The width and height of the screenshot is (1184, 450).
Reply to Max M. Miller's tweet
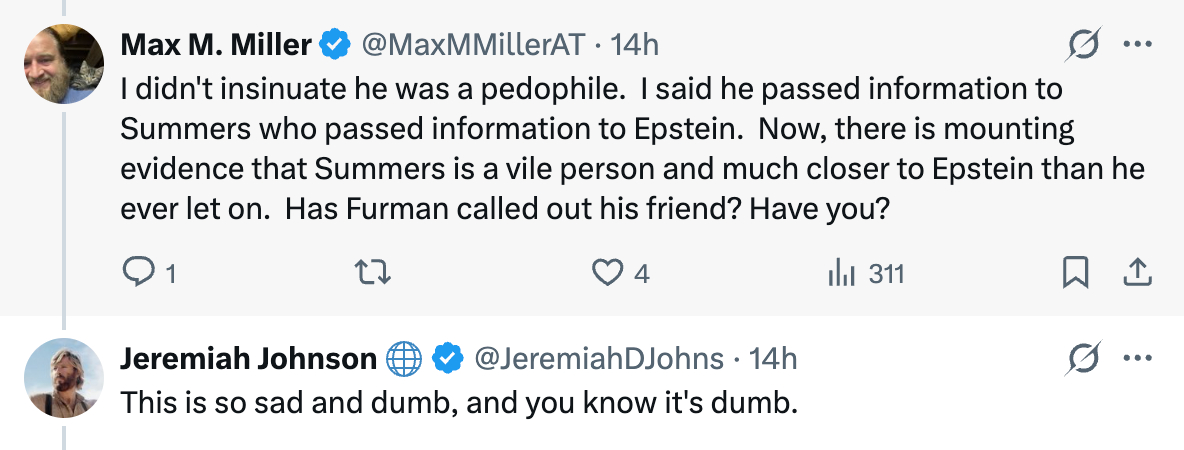134,272
